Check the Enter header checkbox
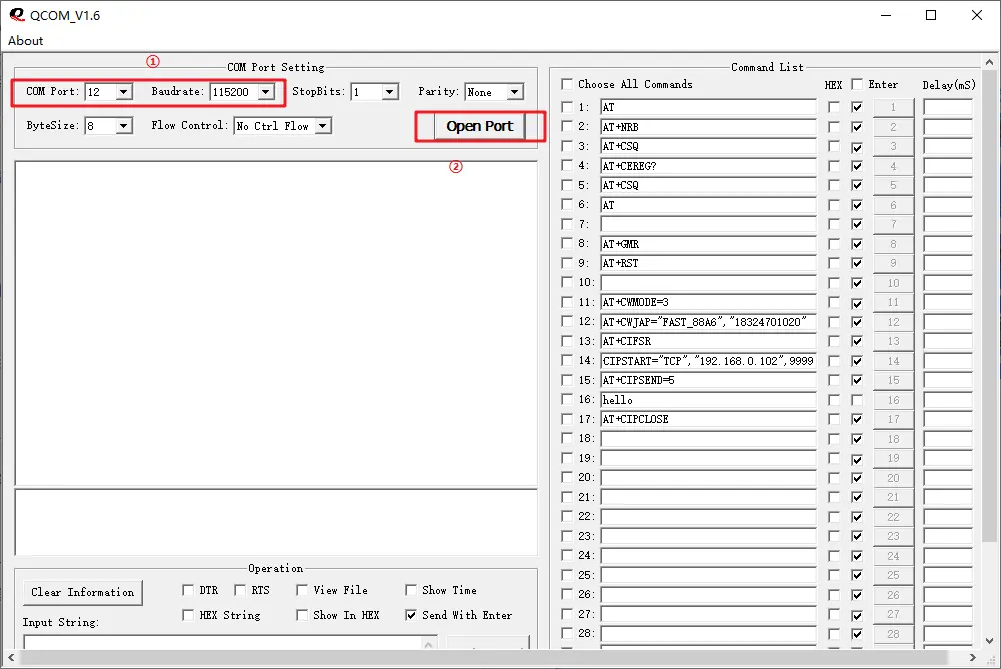This screenshot has width=1001, height=669. (857, 84)
